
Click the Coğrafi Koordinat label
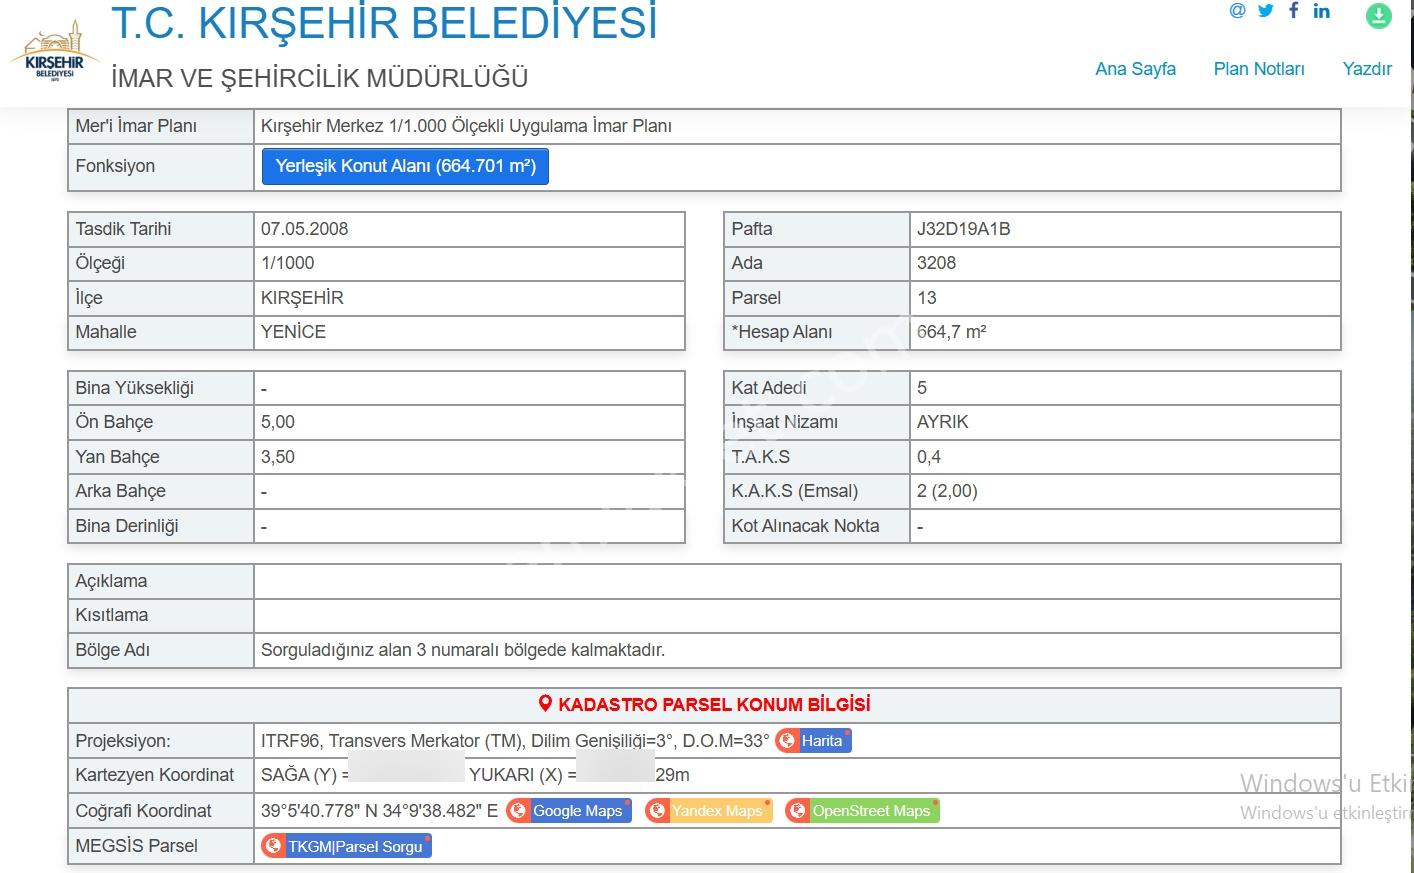(144, 811)
